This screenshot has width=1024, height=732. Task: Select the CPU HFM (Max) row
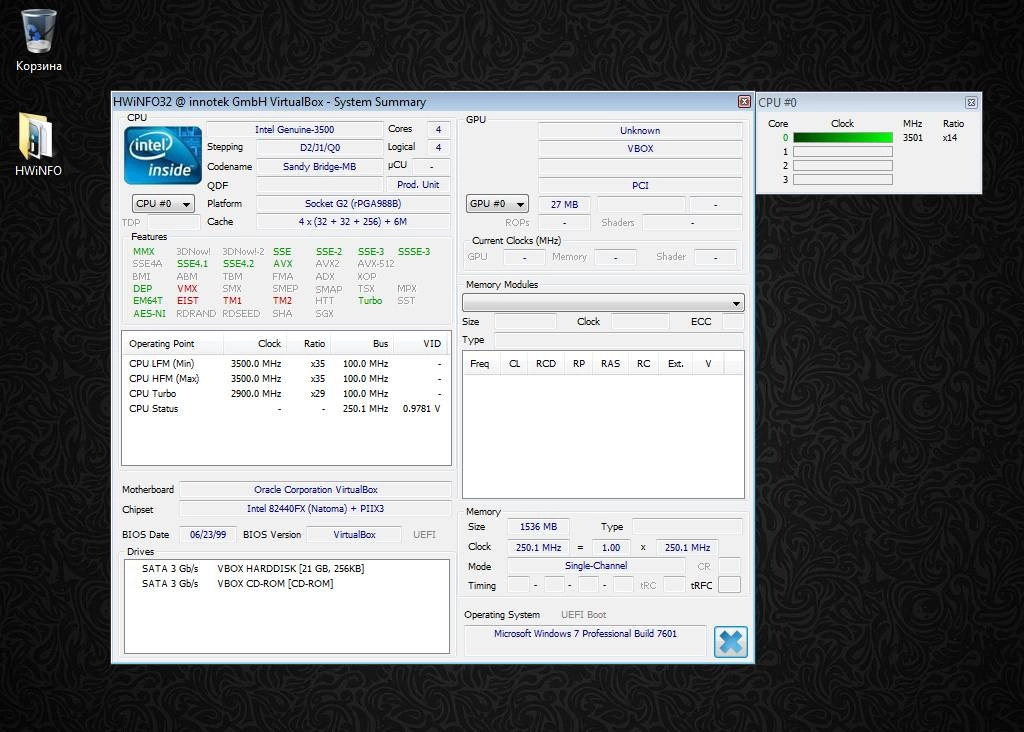point(285,379)
